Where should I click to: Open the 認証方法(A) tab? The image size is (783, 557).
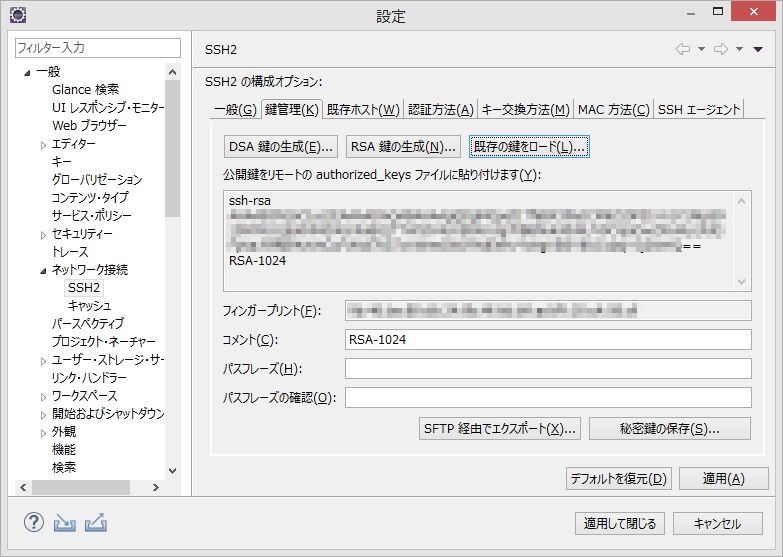440,109
